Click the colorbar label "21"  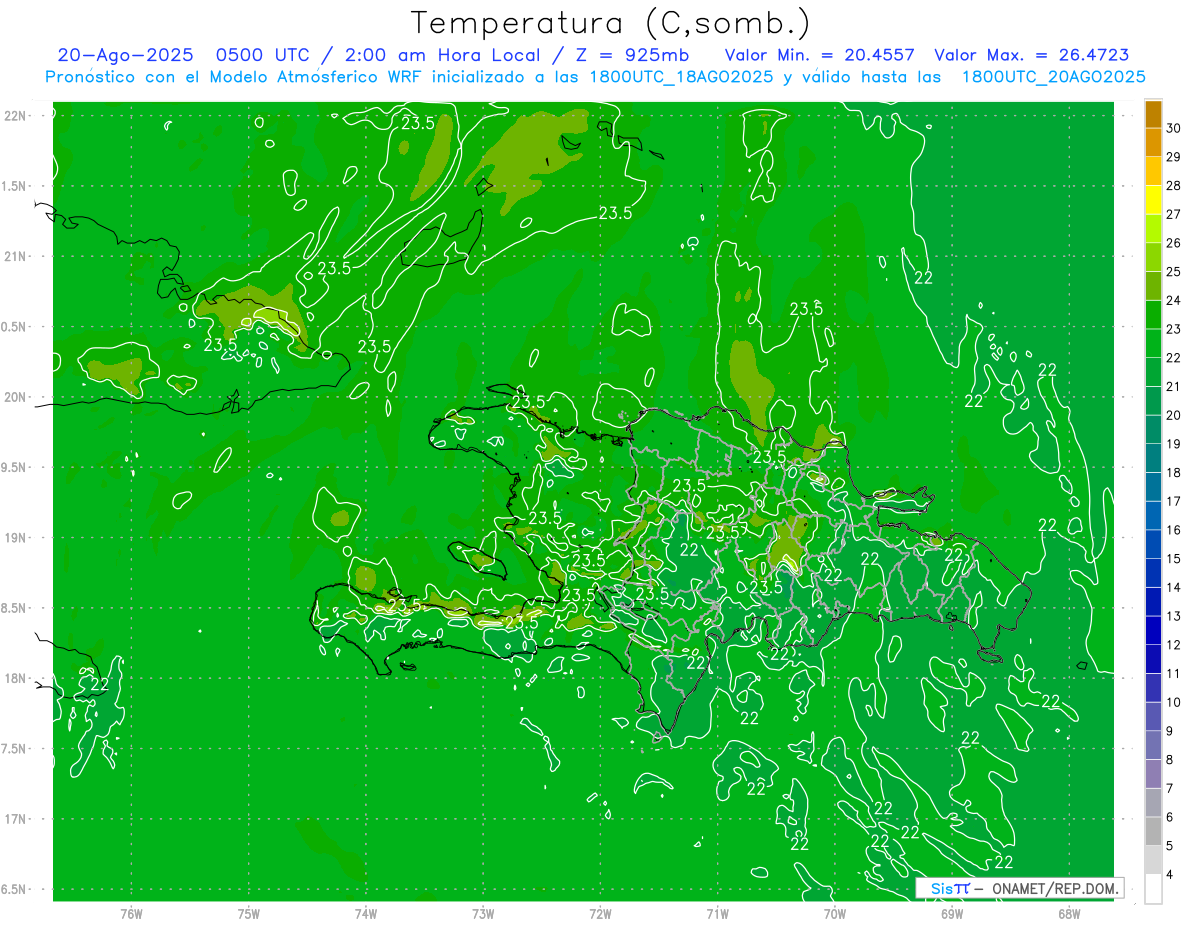[x=1173, y=387]
